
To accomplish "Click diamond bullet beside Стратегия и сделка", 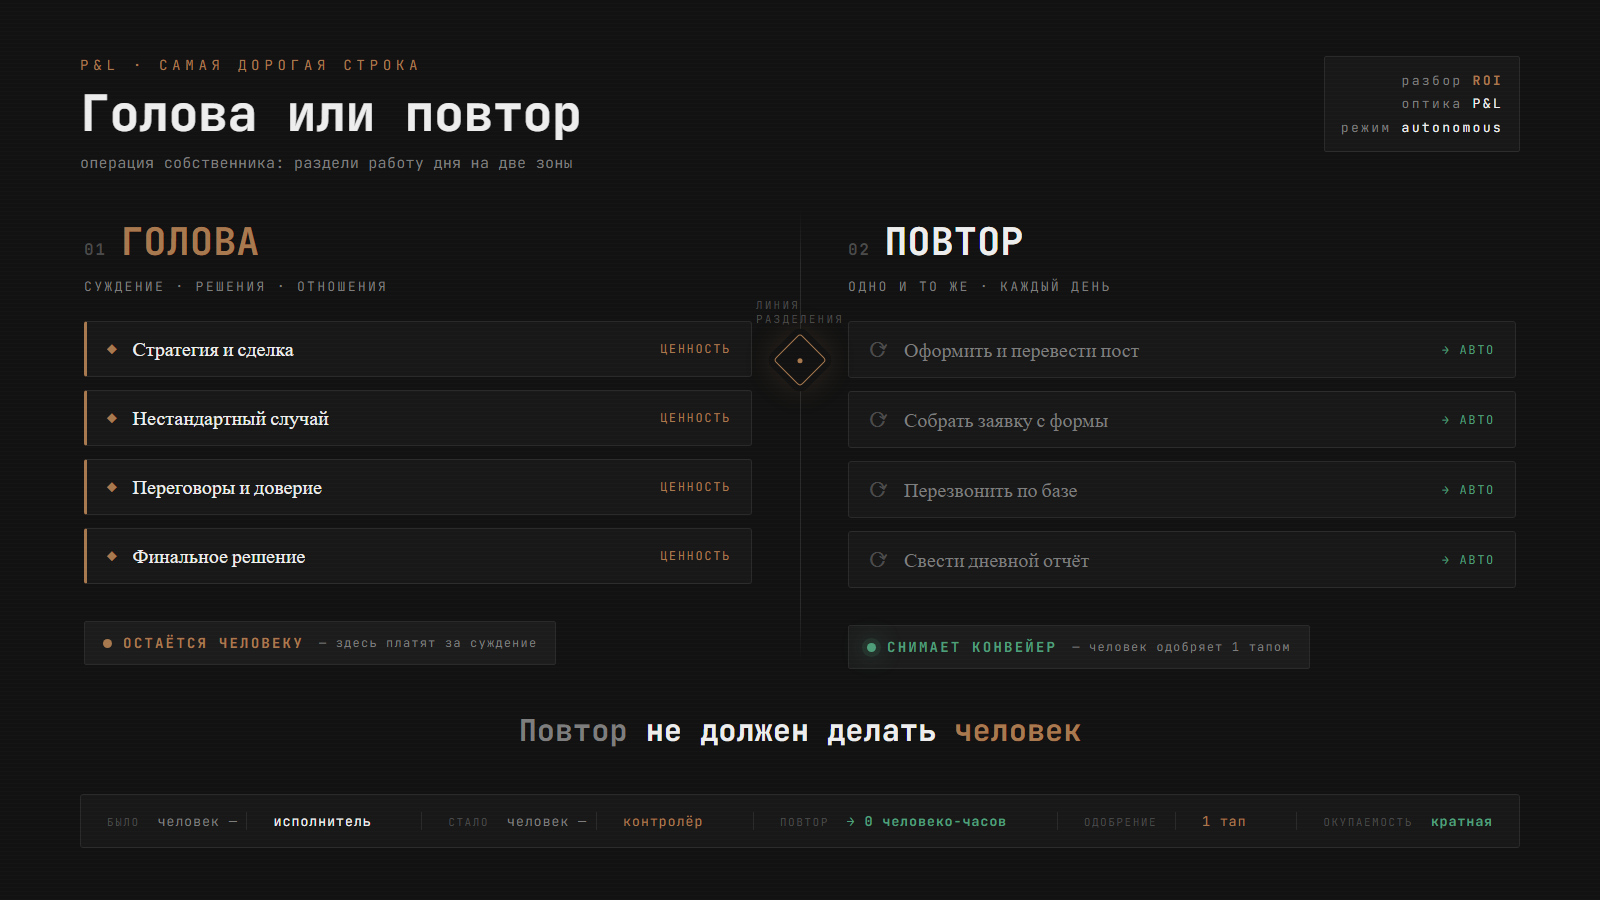I will (x=112, y=349).
